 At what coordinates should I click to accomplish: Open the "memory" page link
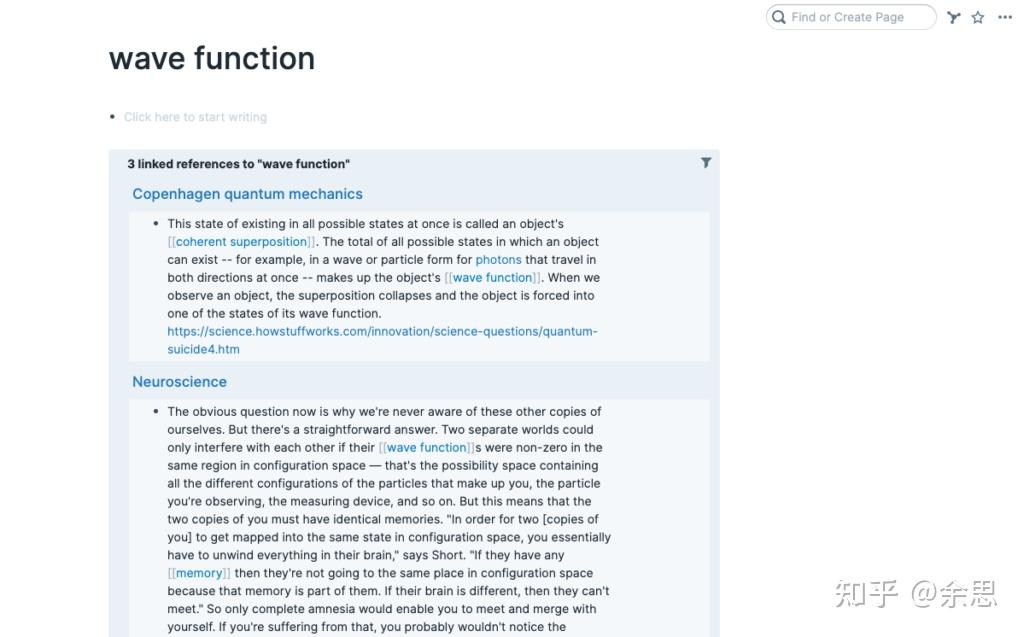[x=199, y=574]
